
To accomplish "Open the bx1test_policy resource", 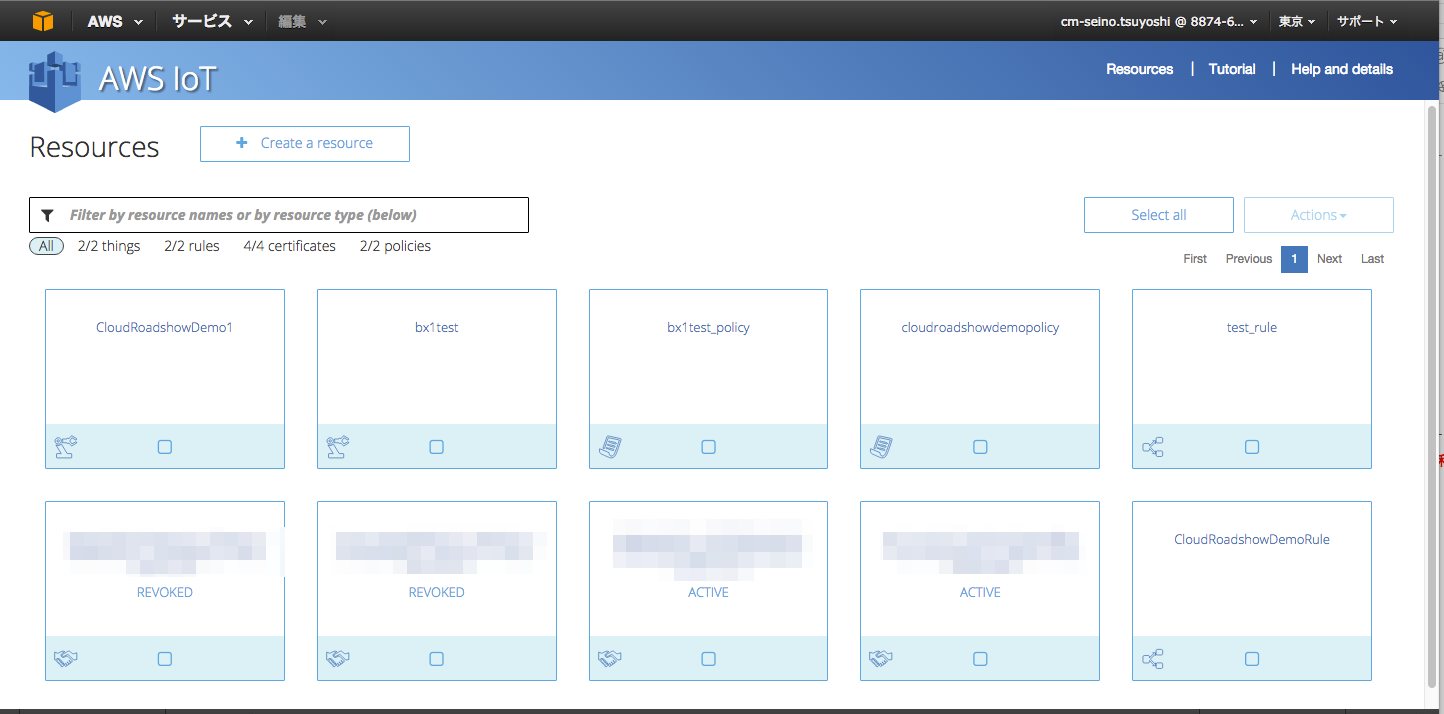I will coord(708,327).
